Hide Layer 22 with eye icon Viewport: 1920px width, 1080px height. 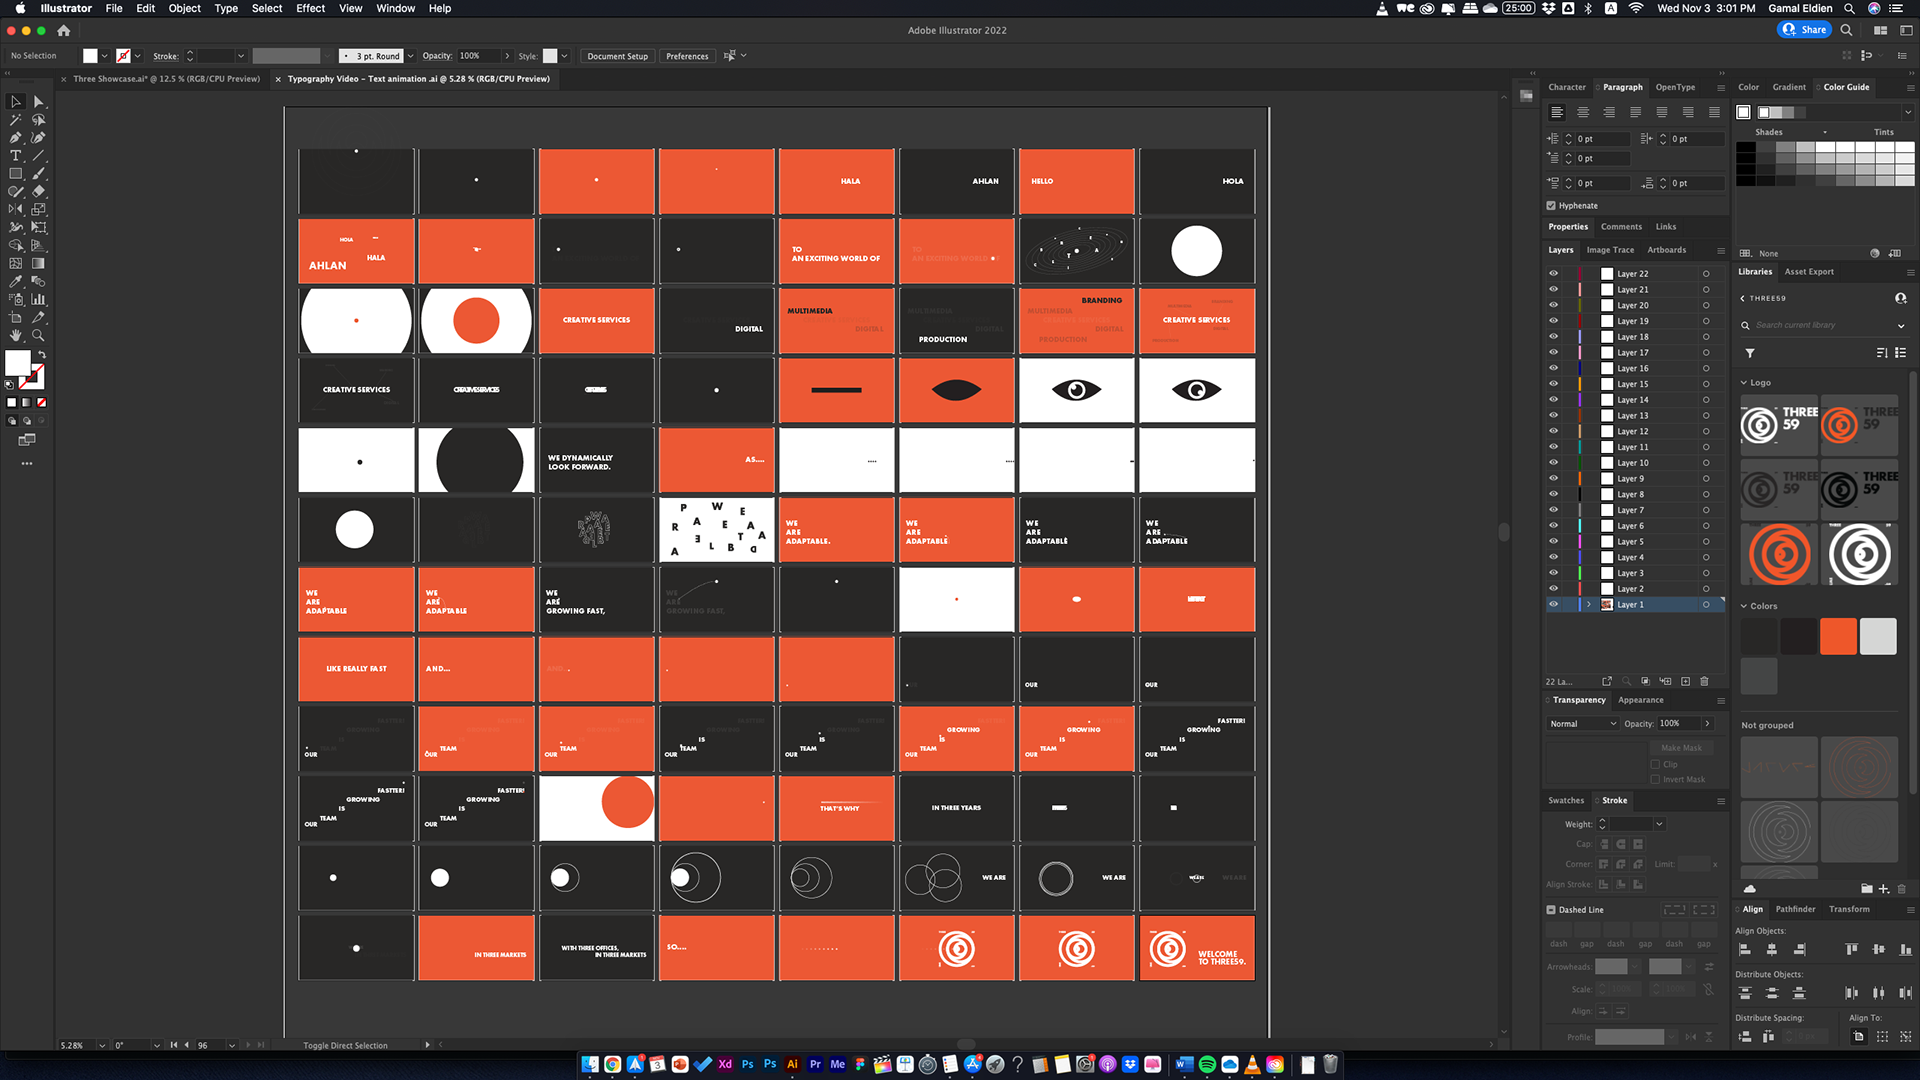click(x=1553, y=273)
